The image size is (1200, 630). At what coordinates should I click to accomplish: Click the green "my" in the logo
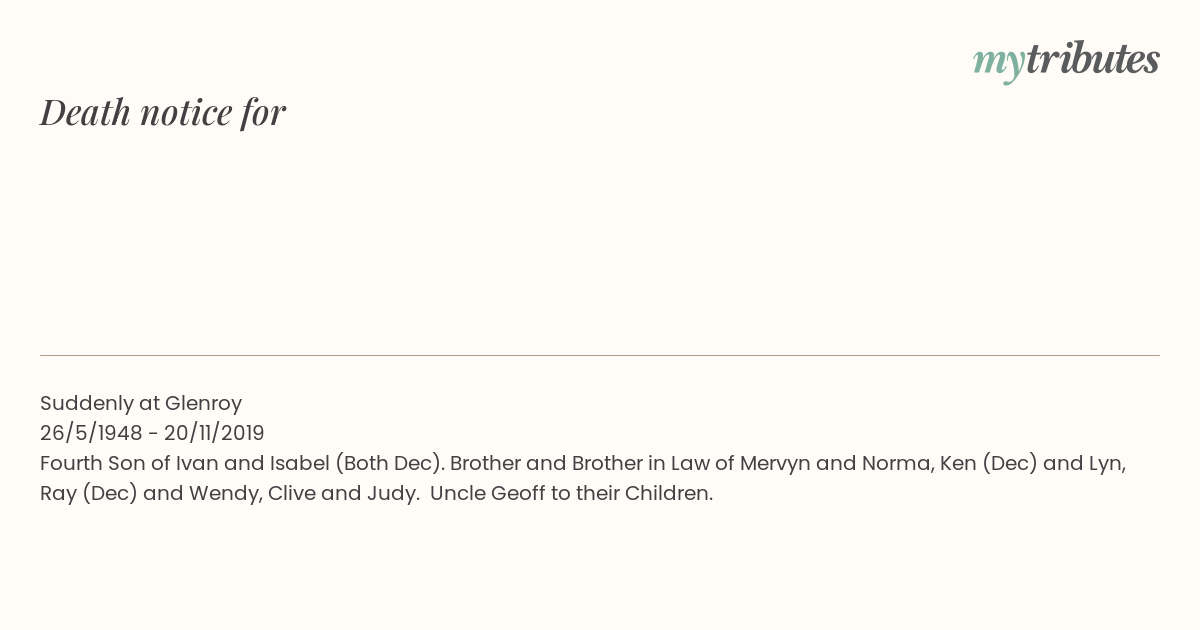pos(998,62)
